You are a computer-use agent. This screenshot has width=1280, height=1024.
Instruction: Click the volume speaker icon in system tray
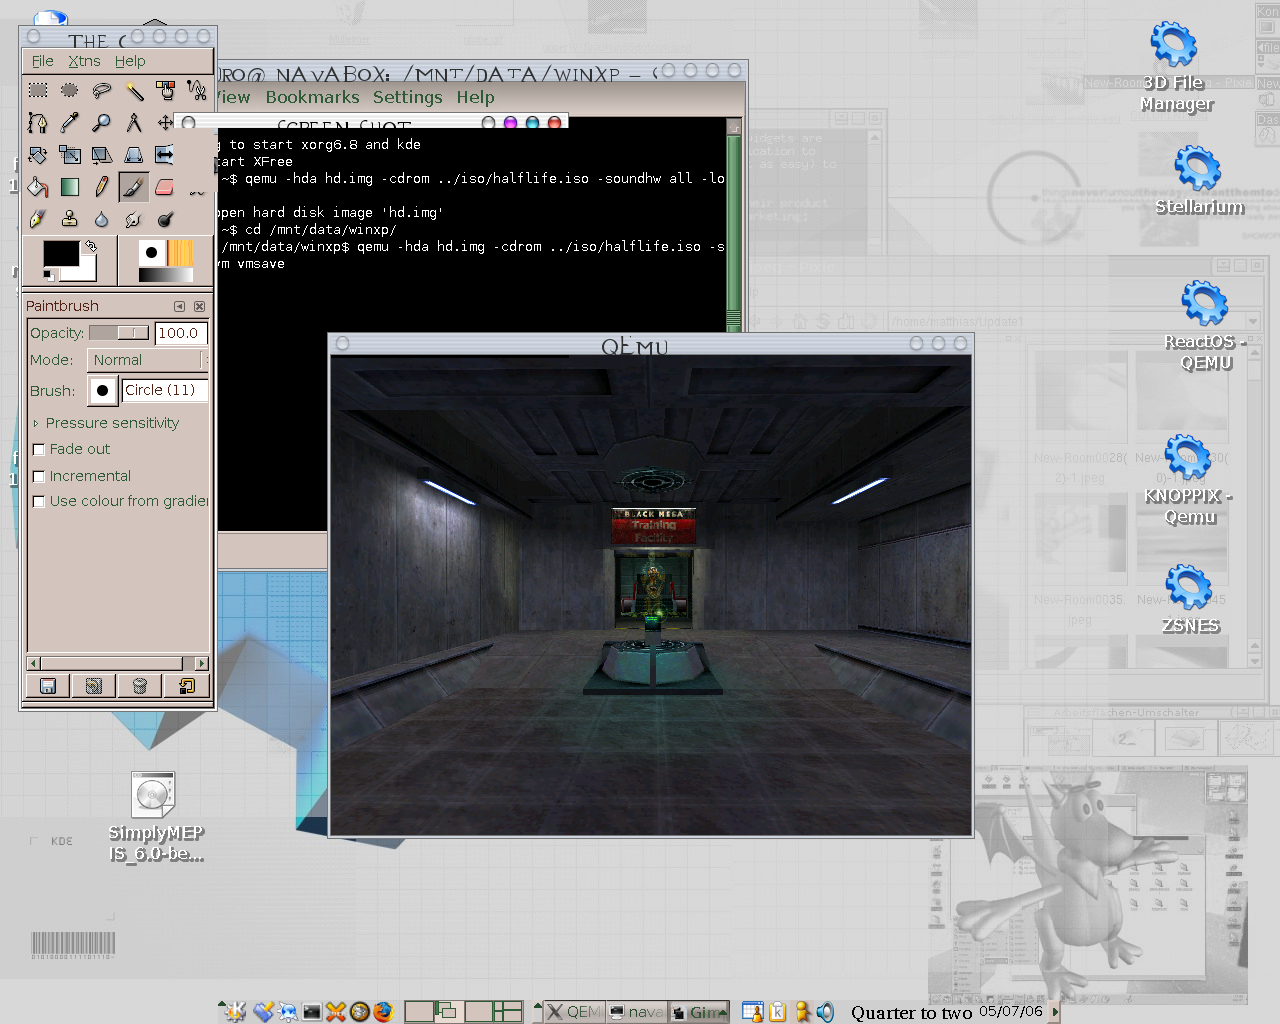pyautogui.click(x=825, y=1012)
